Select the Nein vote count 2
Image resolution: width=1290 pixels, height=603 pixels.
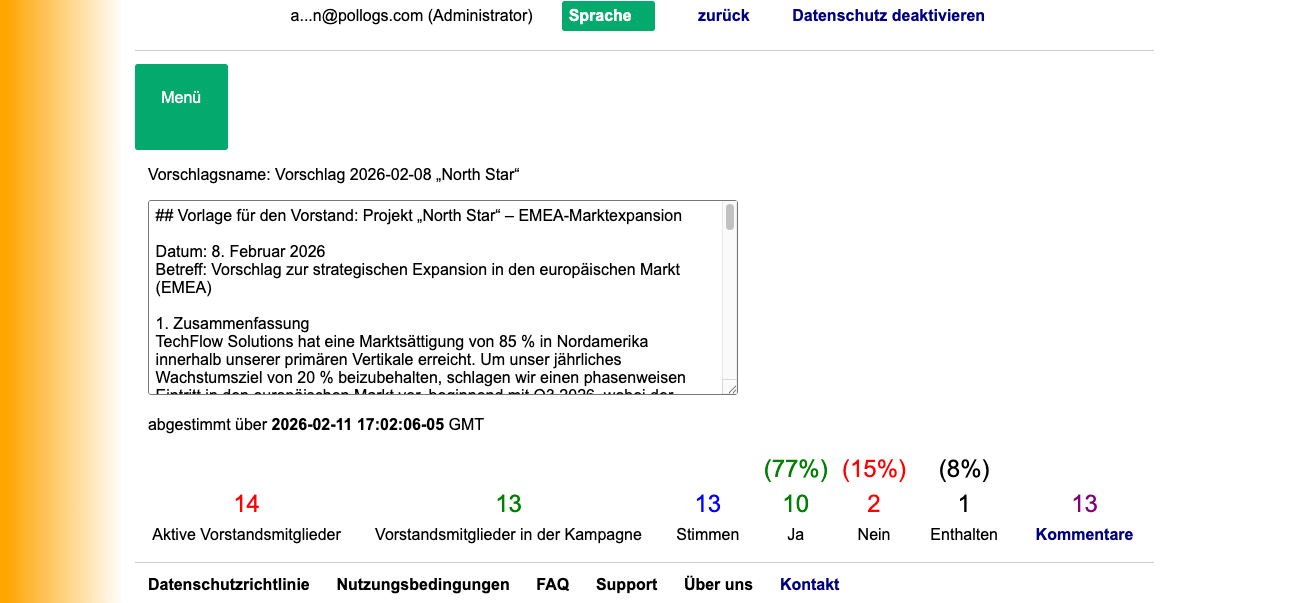(873, 505)
